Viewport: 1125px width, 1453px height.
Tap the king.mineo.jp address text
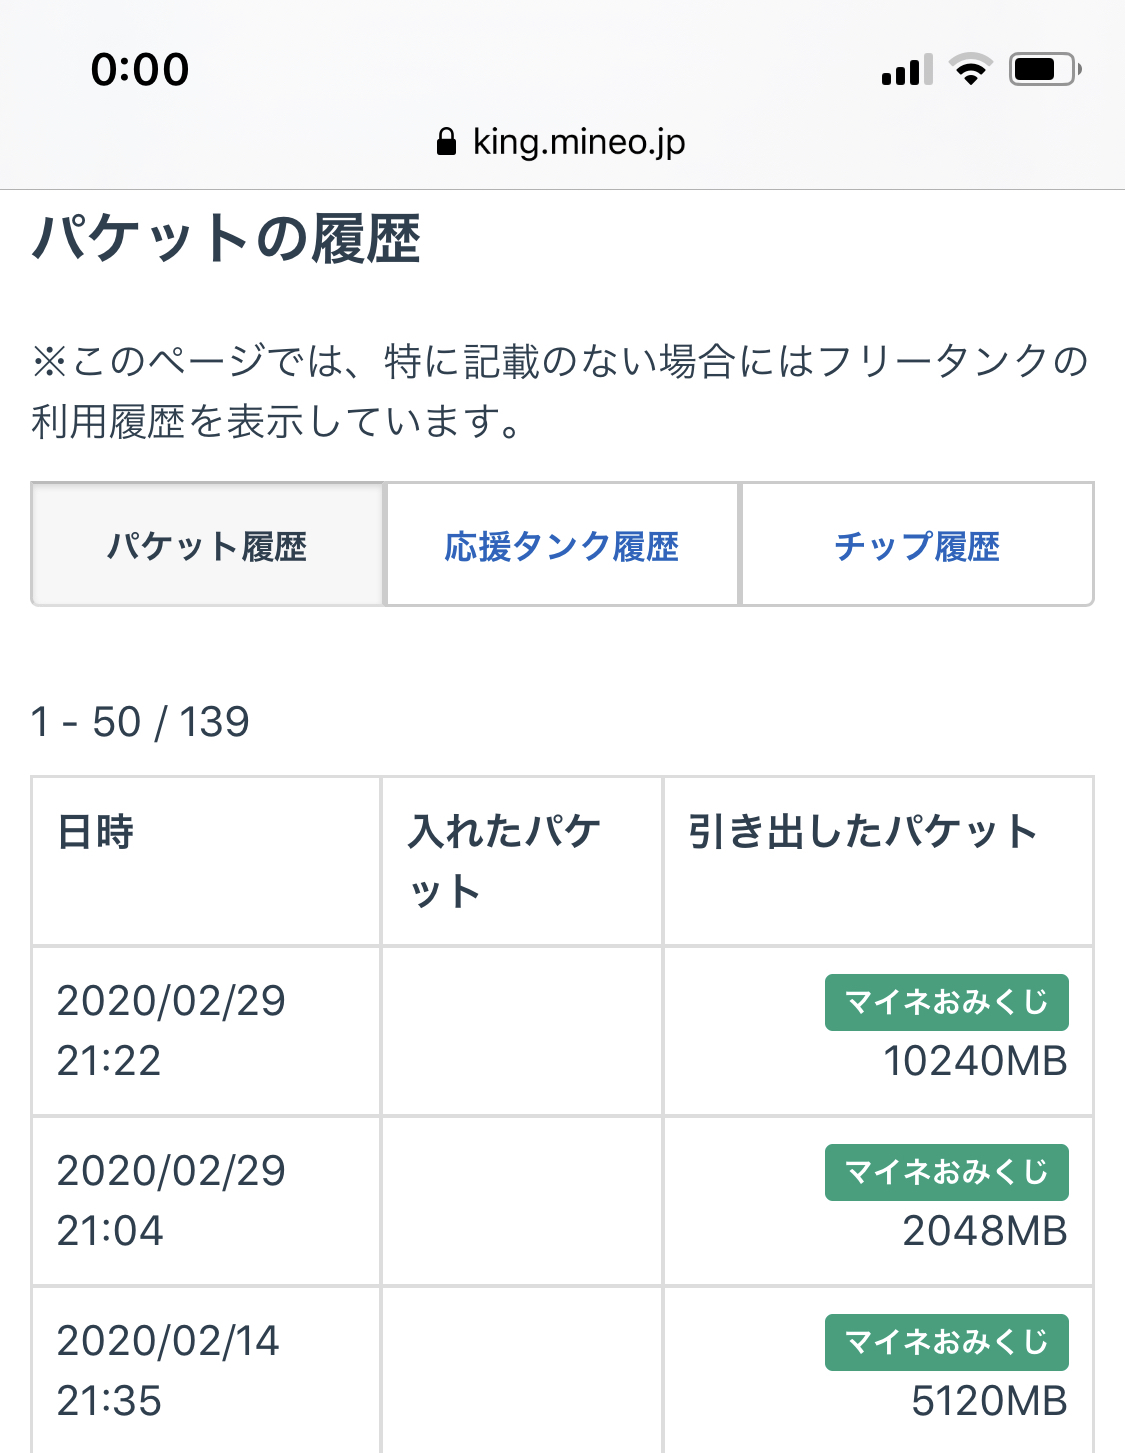tap(579, 142)
